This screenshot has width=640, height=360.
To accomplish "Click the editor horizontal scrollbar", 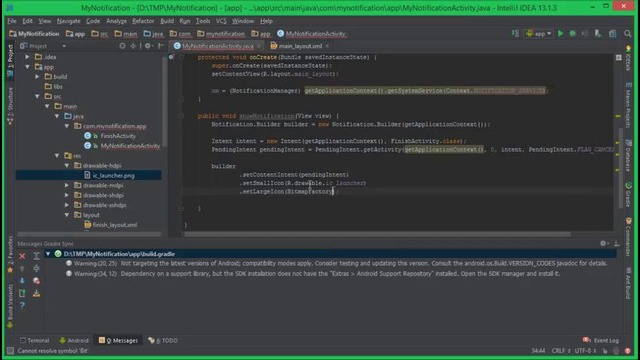I will [378, 234].
